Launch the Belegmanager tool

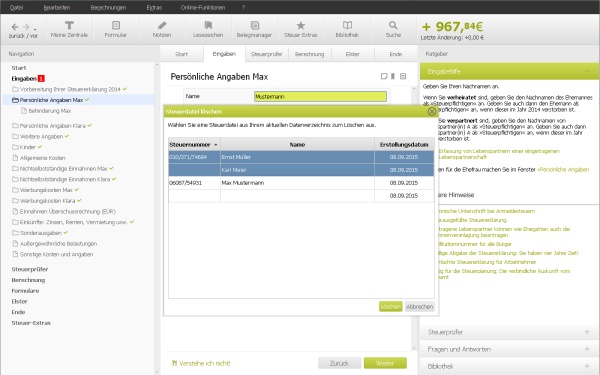click(x=254, y=29)
